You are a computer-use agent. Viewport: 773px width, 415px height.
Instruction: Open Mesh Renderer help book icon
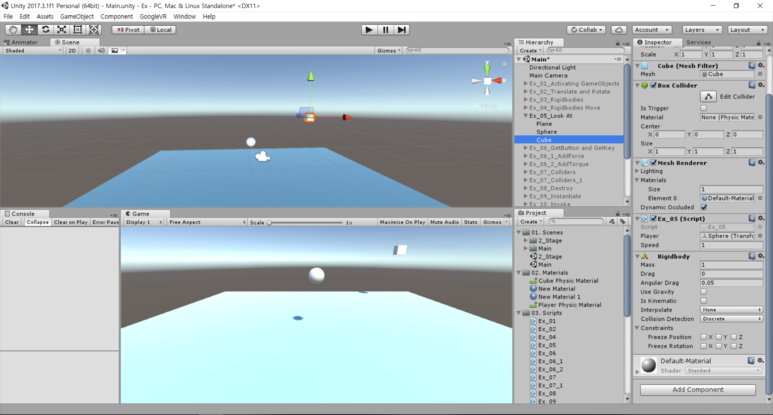click(x=752, y=163)
